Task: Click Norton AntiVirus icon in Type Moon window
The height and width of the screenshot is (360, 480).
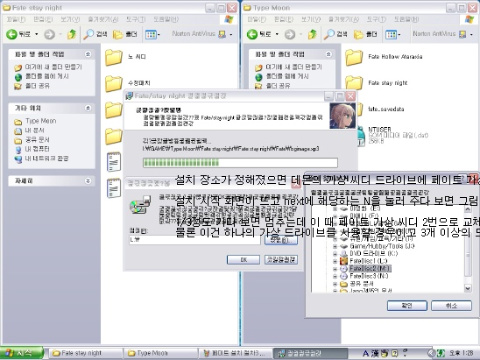Action: pyautogui.click(x=463, y=34)
